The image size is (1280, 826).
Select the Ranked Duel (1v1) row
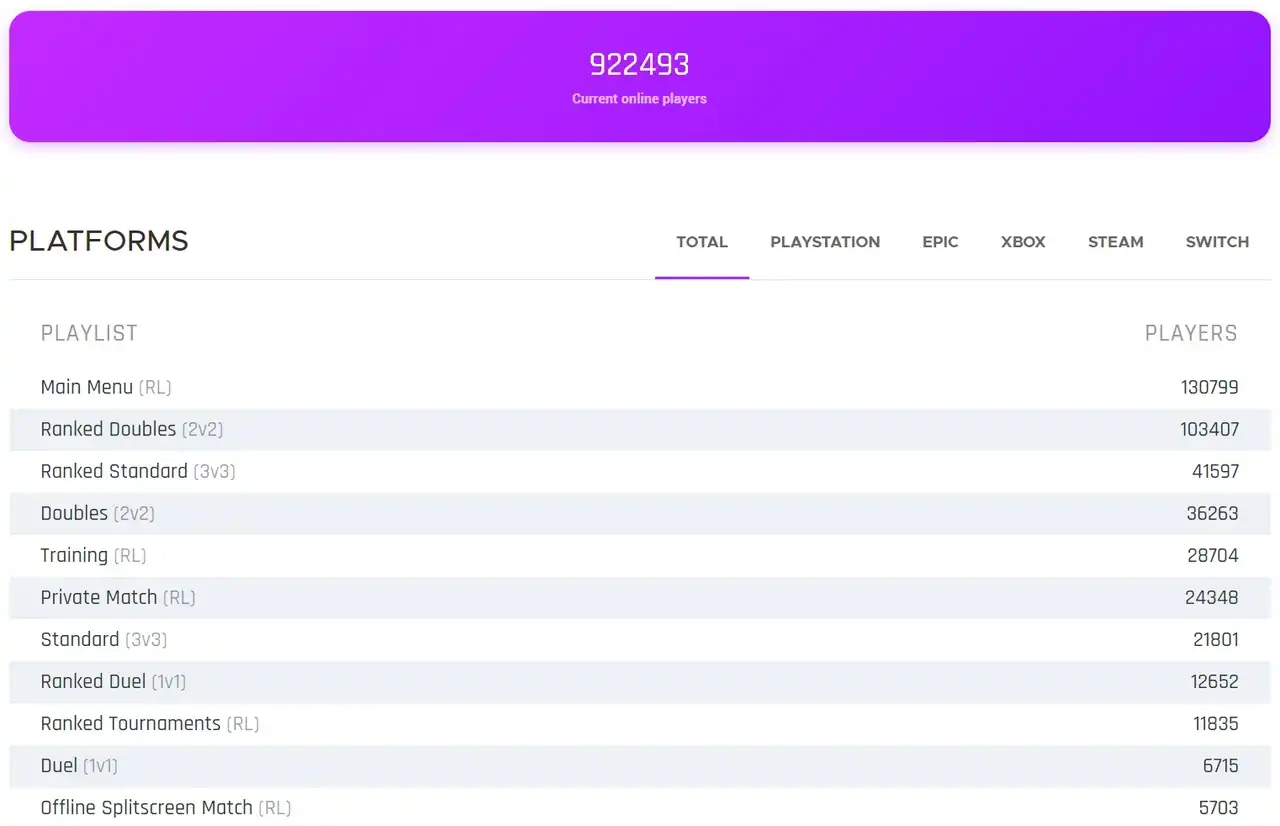640,681
